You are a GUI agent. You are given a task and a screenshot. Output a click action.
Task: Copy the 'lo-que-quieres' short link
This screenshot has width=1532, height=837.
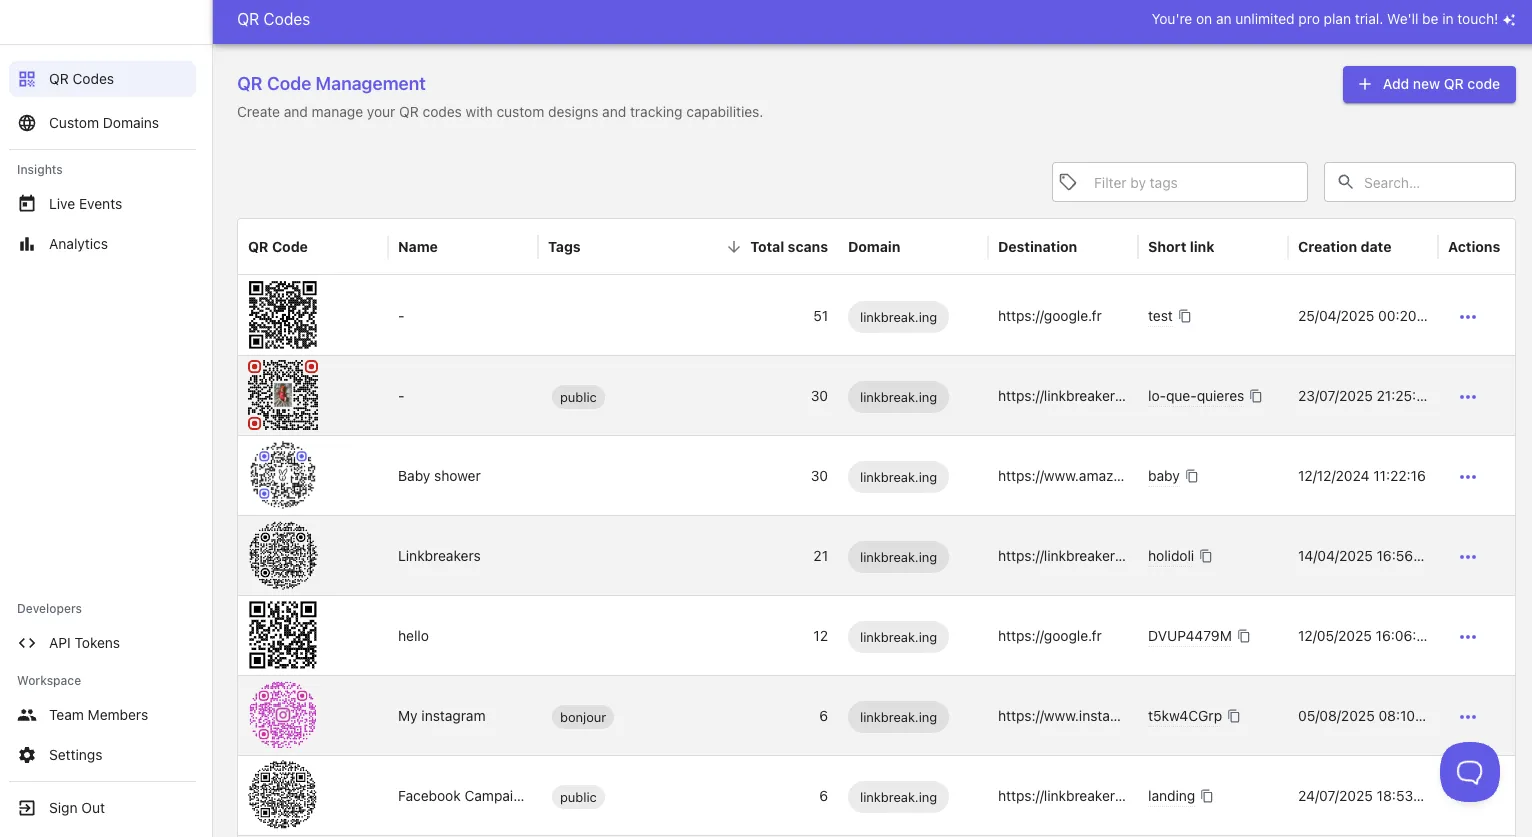click(x=1256, y=396)
